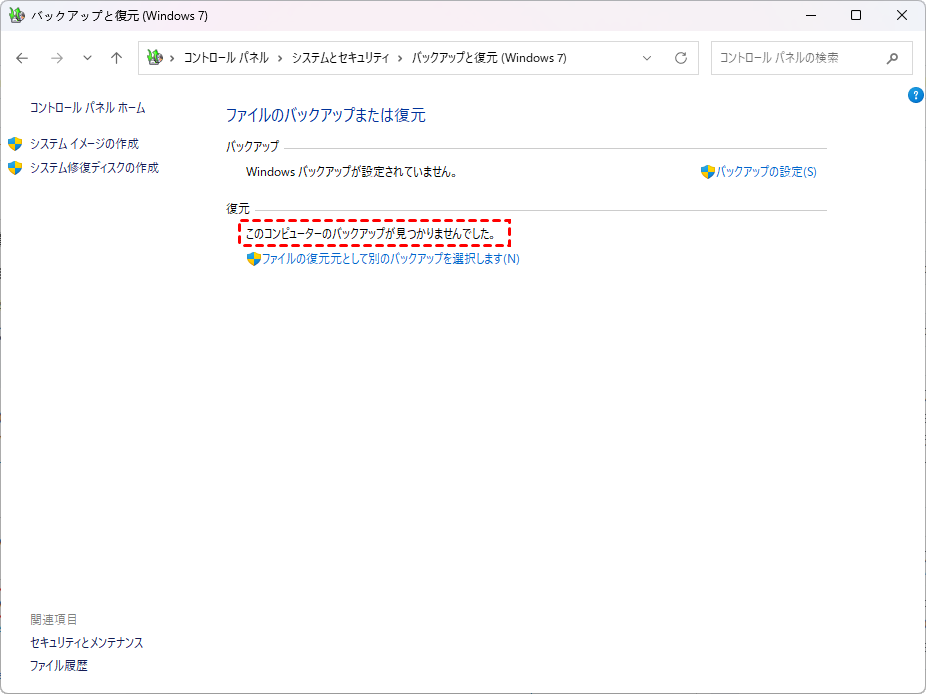Click the magnifier search icon
Viewport: 926px width, 694px height.
[892, 58]
